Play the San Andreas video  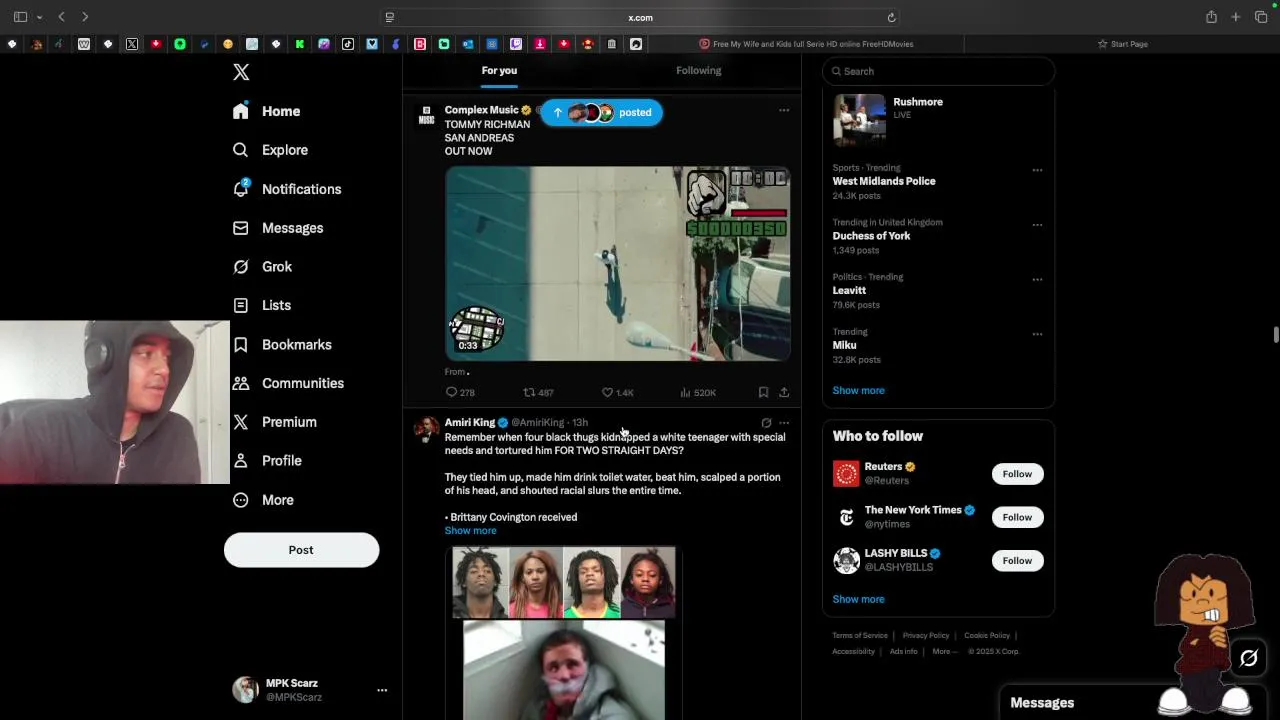point(617,263)
